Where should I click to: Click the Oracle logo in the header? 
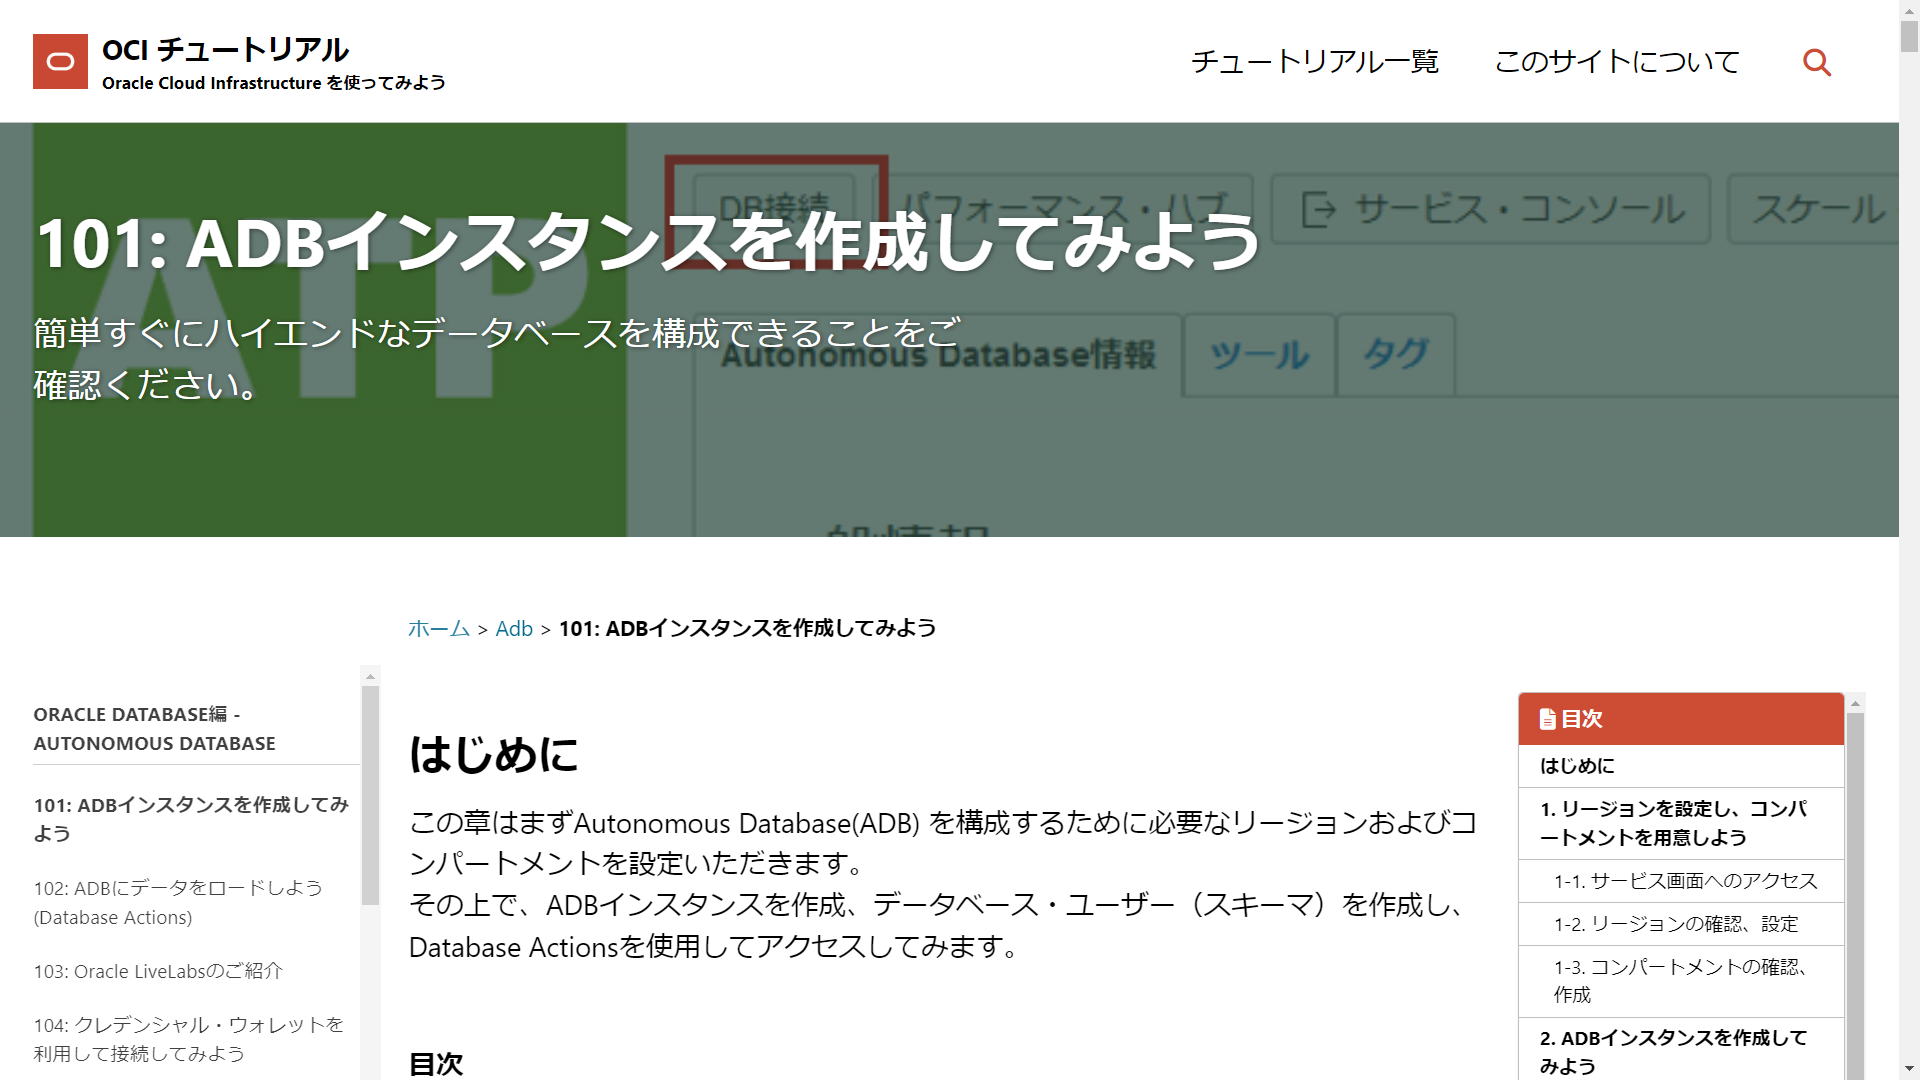pos(59,61)
